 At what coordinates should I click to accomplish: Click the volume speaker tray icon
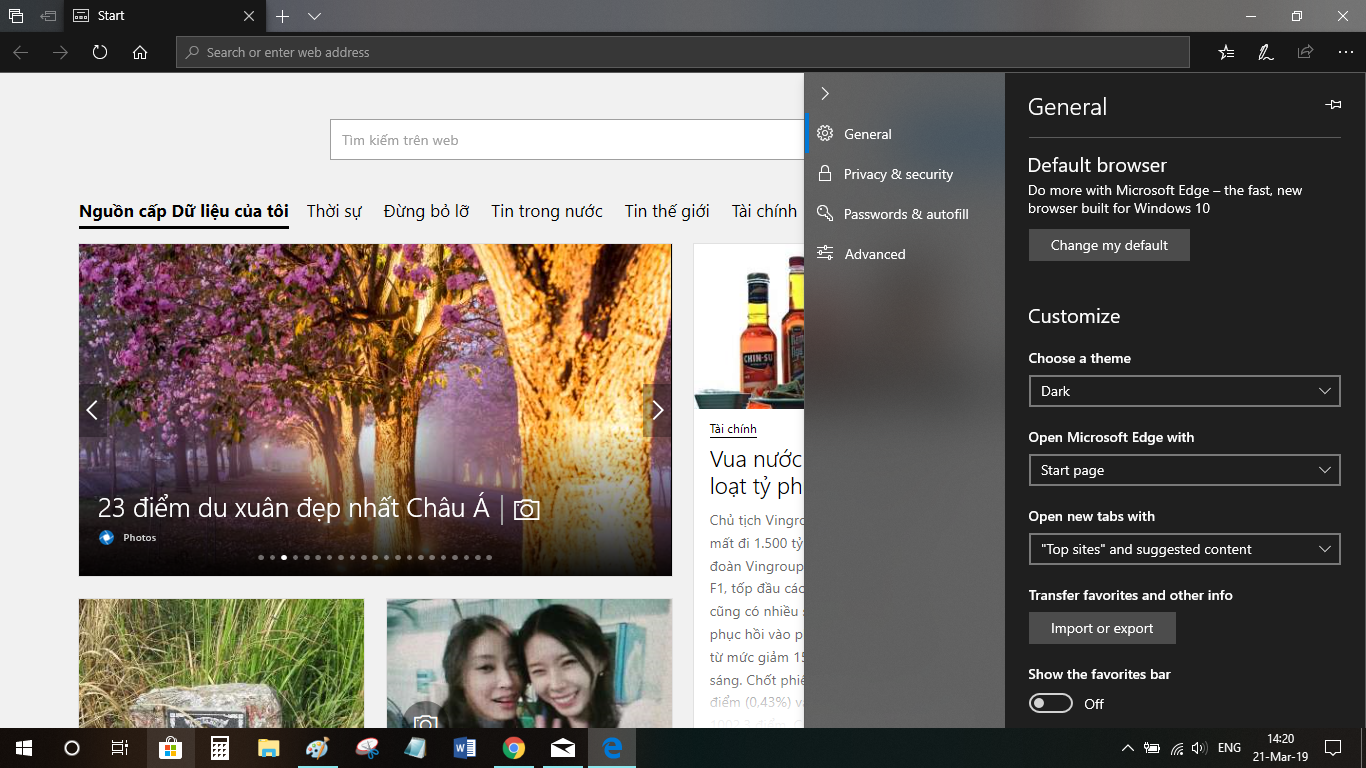tap(1200, 748)
